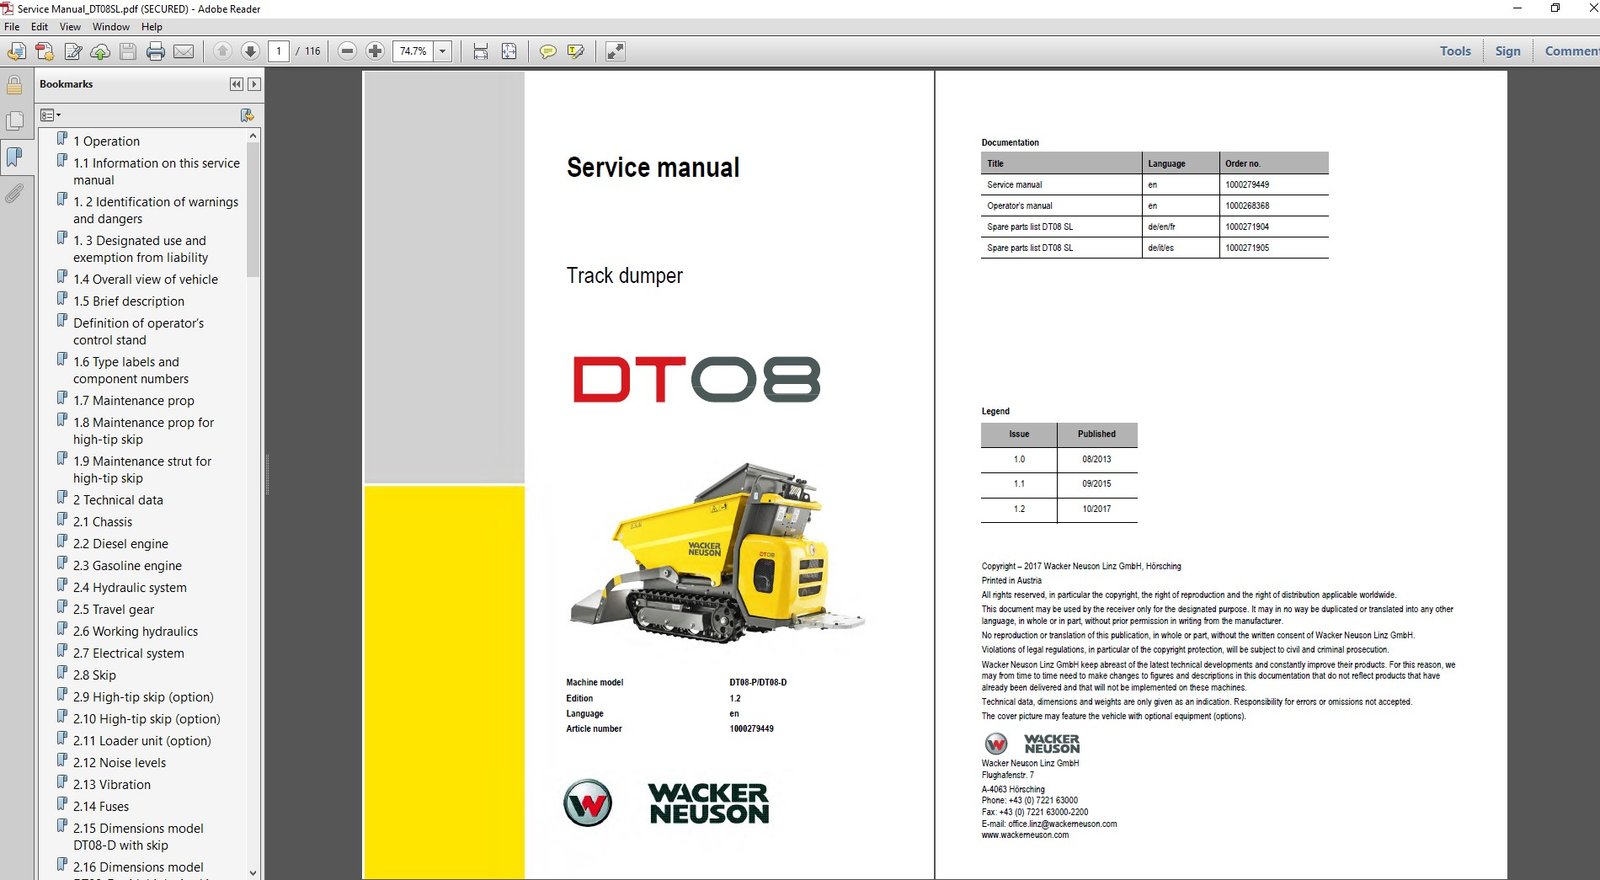Open the bookmarks options menu
The image size is (1600, 880).
[x=50, y=115]
